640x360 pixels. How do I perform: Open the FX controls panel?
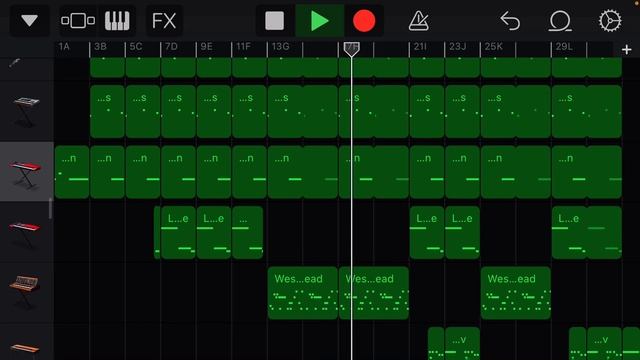pos(164,20)
